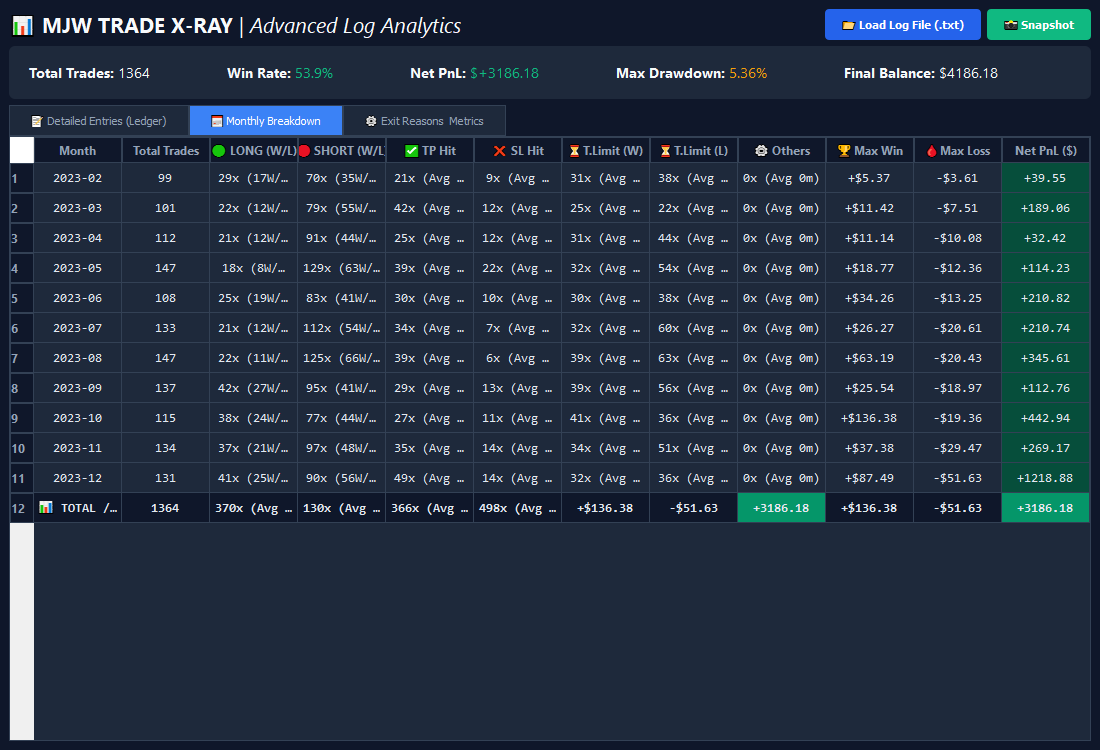Click the 41x T.Limit (W) cell for 2023-10
The image size is (1100, 750).
click(x=605, y=418)
